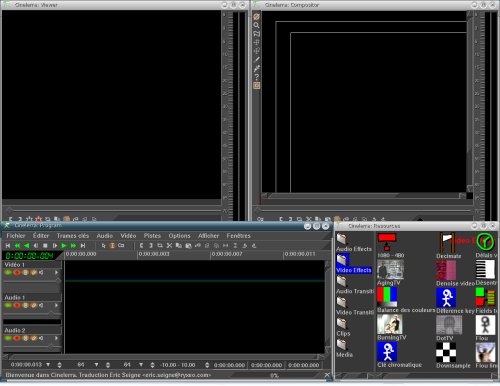Image resolution: width=500 pixels, height=386 pixels.
Task: Open the Trames clés menu
Action: (73, 236)
